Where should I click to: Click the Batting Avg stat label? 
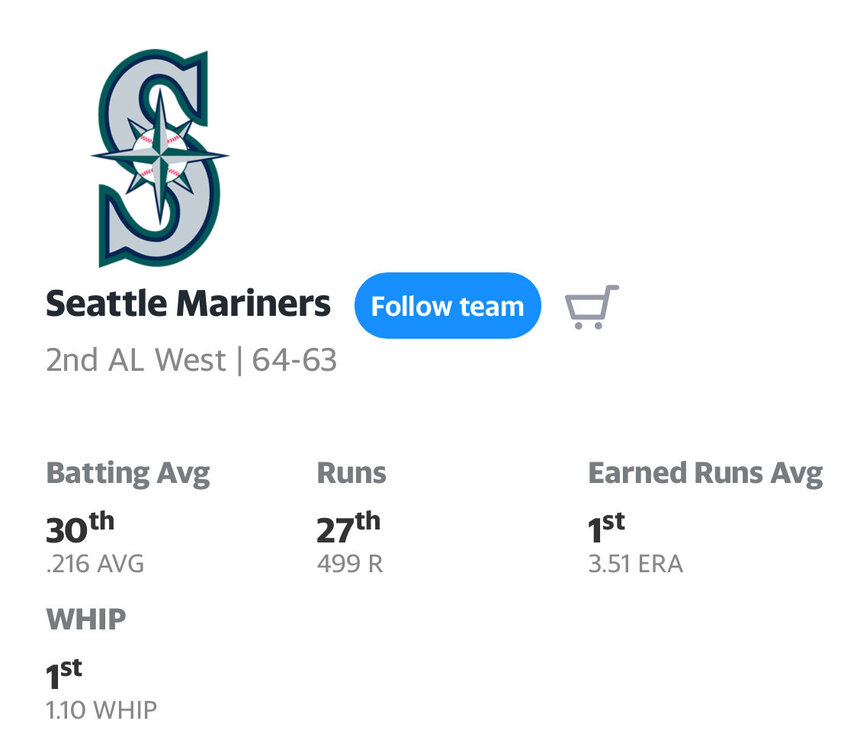[128, 473]
